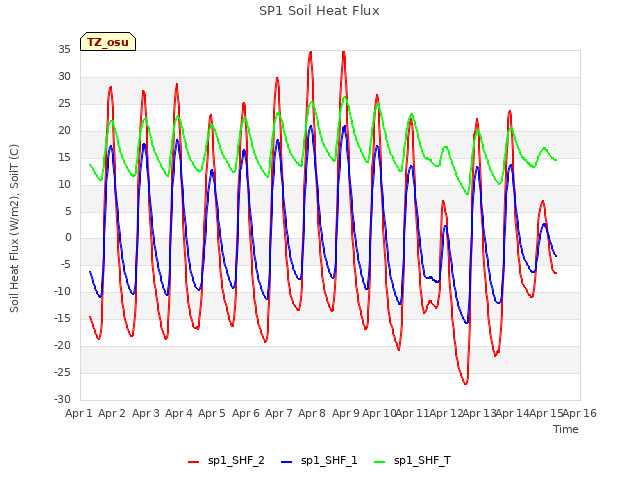640x480 pixels.
Task: Toggle the sp1_SHF_T legend entry
Action: (412, 460)
